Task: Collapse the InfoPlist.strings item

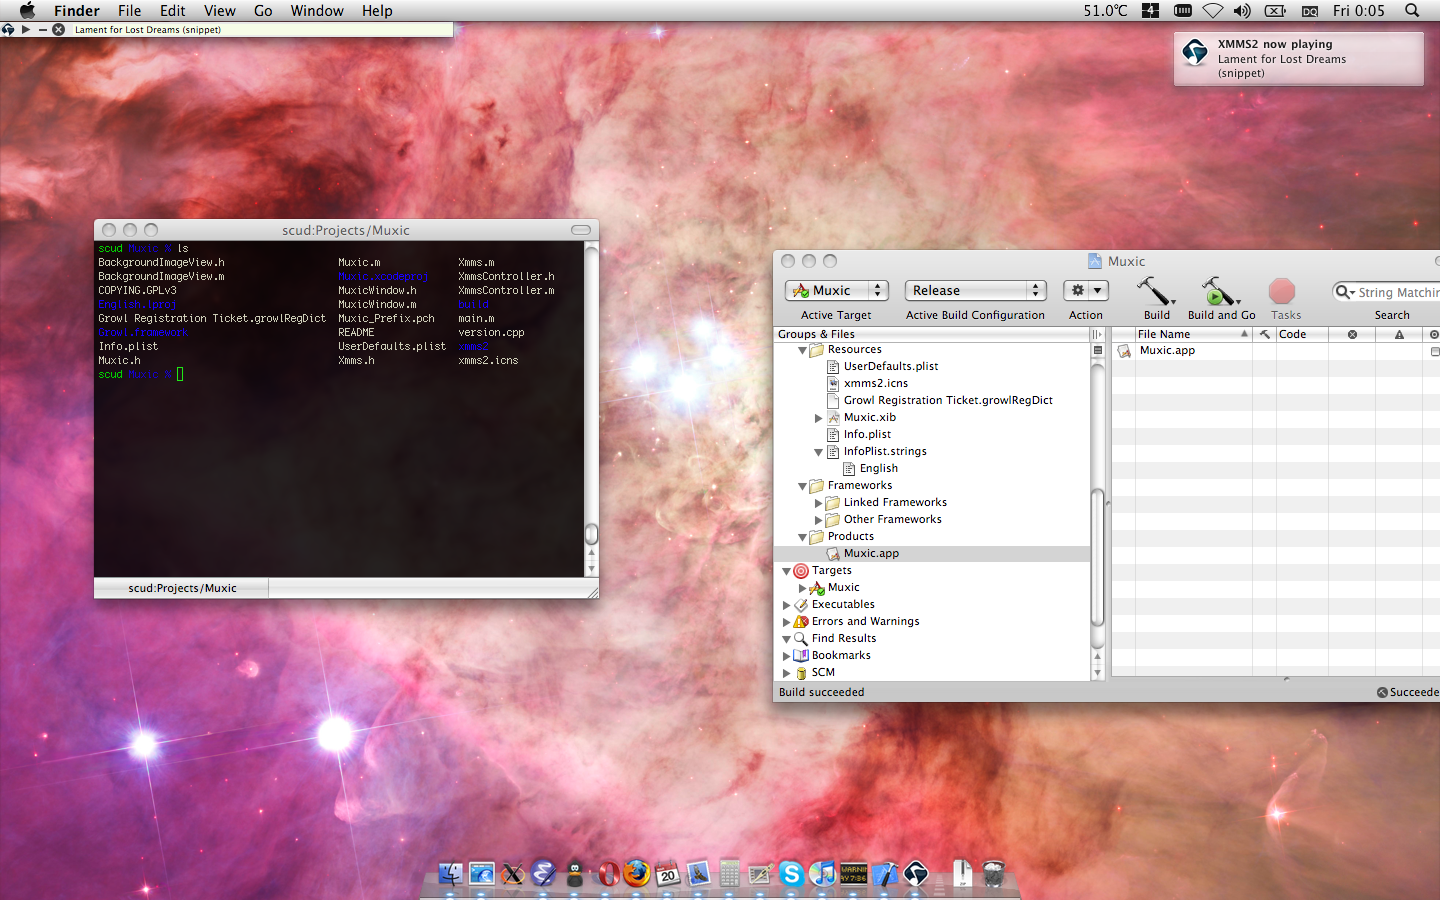Action: point(818,452)
